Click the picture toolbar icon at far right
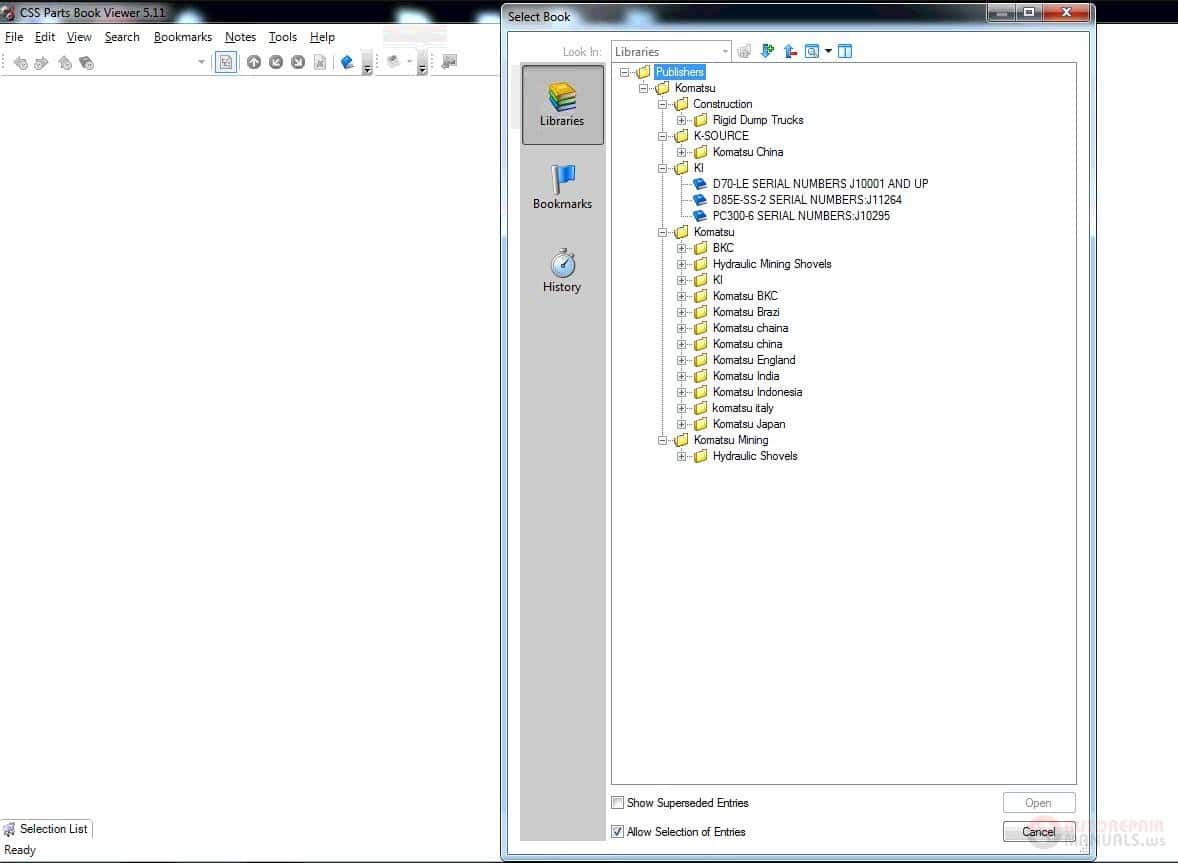Screen dimensions: 1178x863 pyautogui.click(x=449, y=62)
